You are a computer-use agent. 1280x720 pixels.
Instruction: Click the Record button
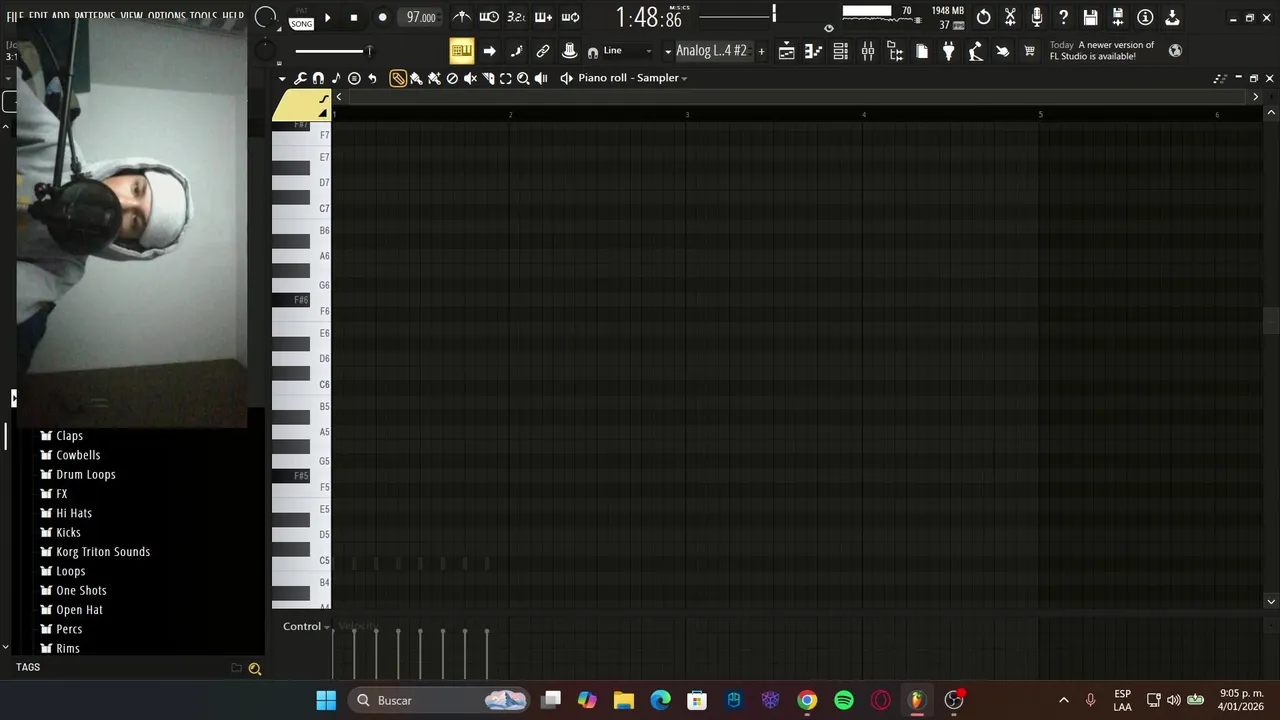point(382,18)
